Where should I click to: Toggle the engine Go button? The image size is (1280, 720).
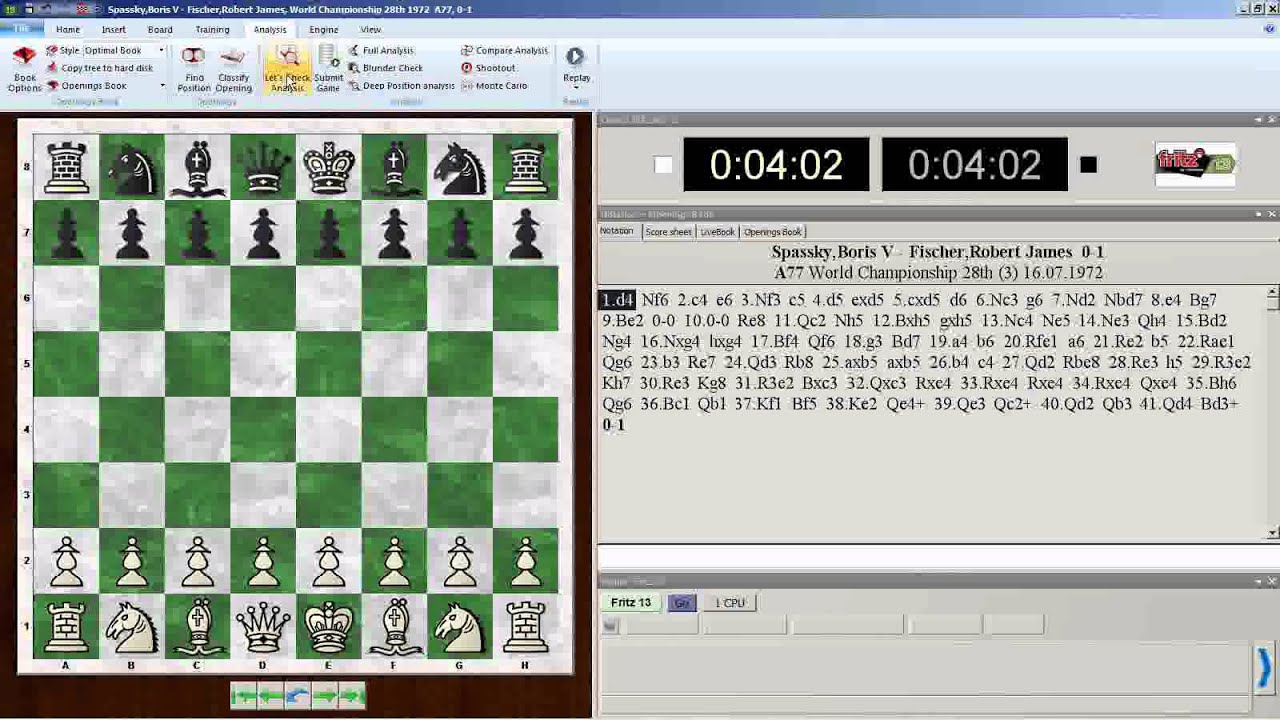[x=682, y=603]
